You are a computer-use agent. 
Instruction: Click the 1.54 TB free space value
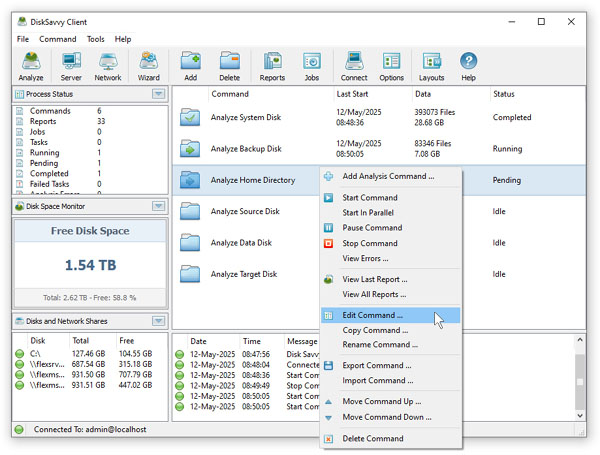point(90,265)
